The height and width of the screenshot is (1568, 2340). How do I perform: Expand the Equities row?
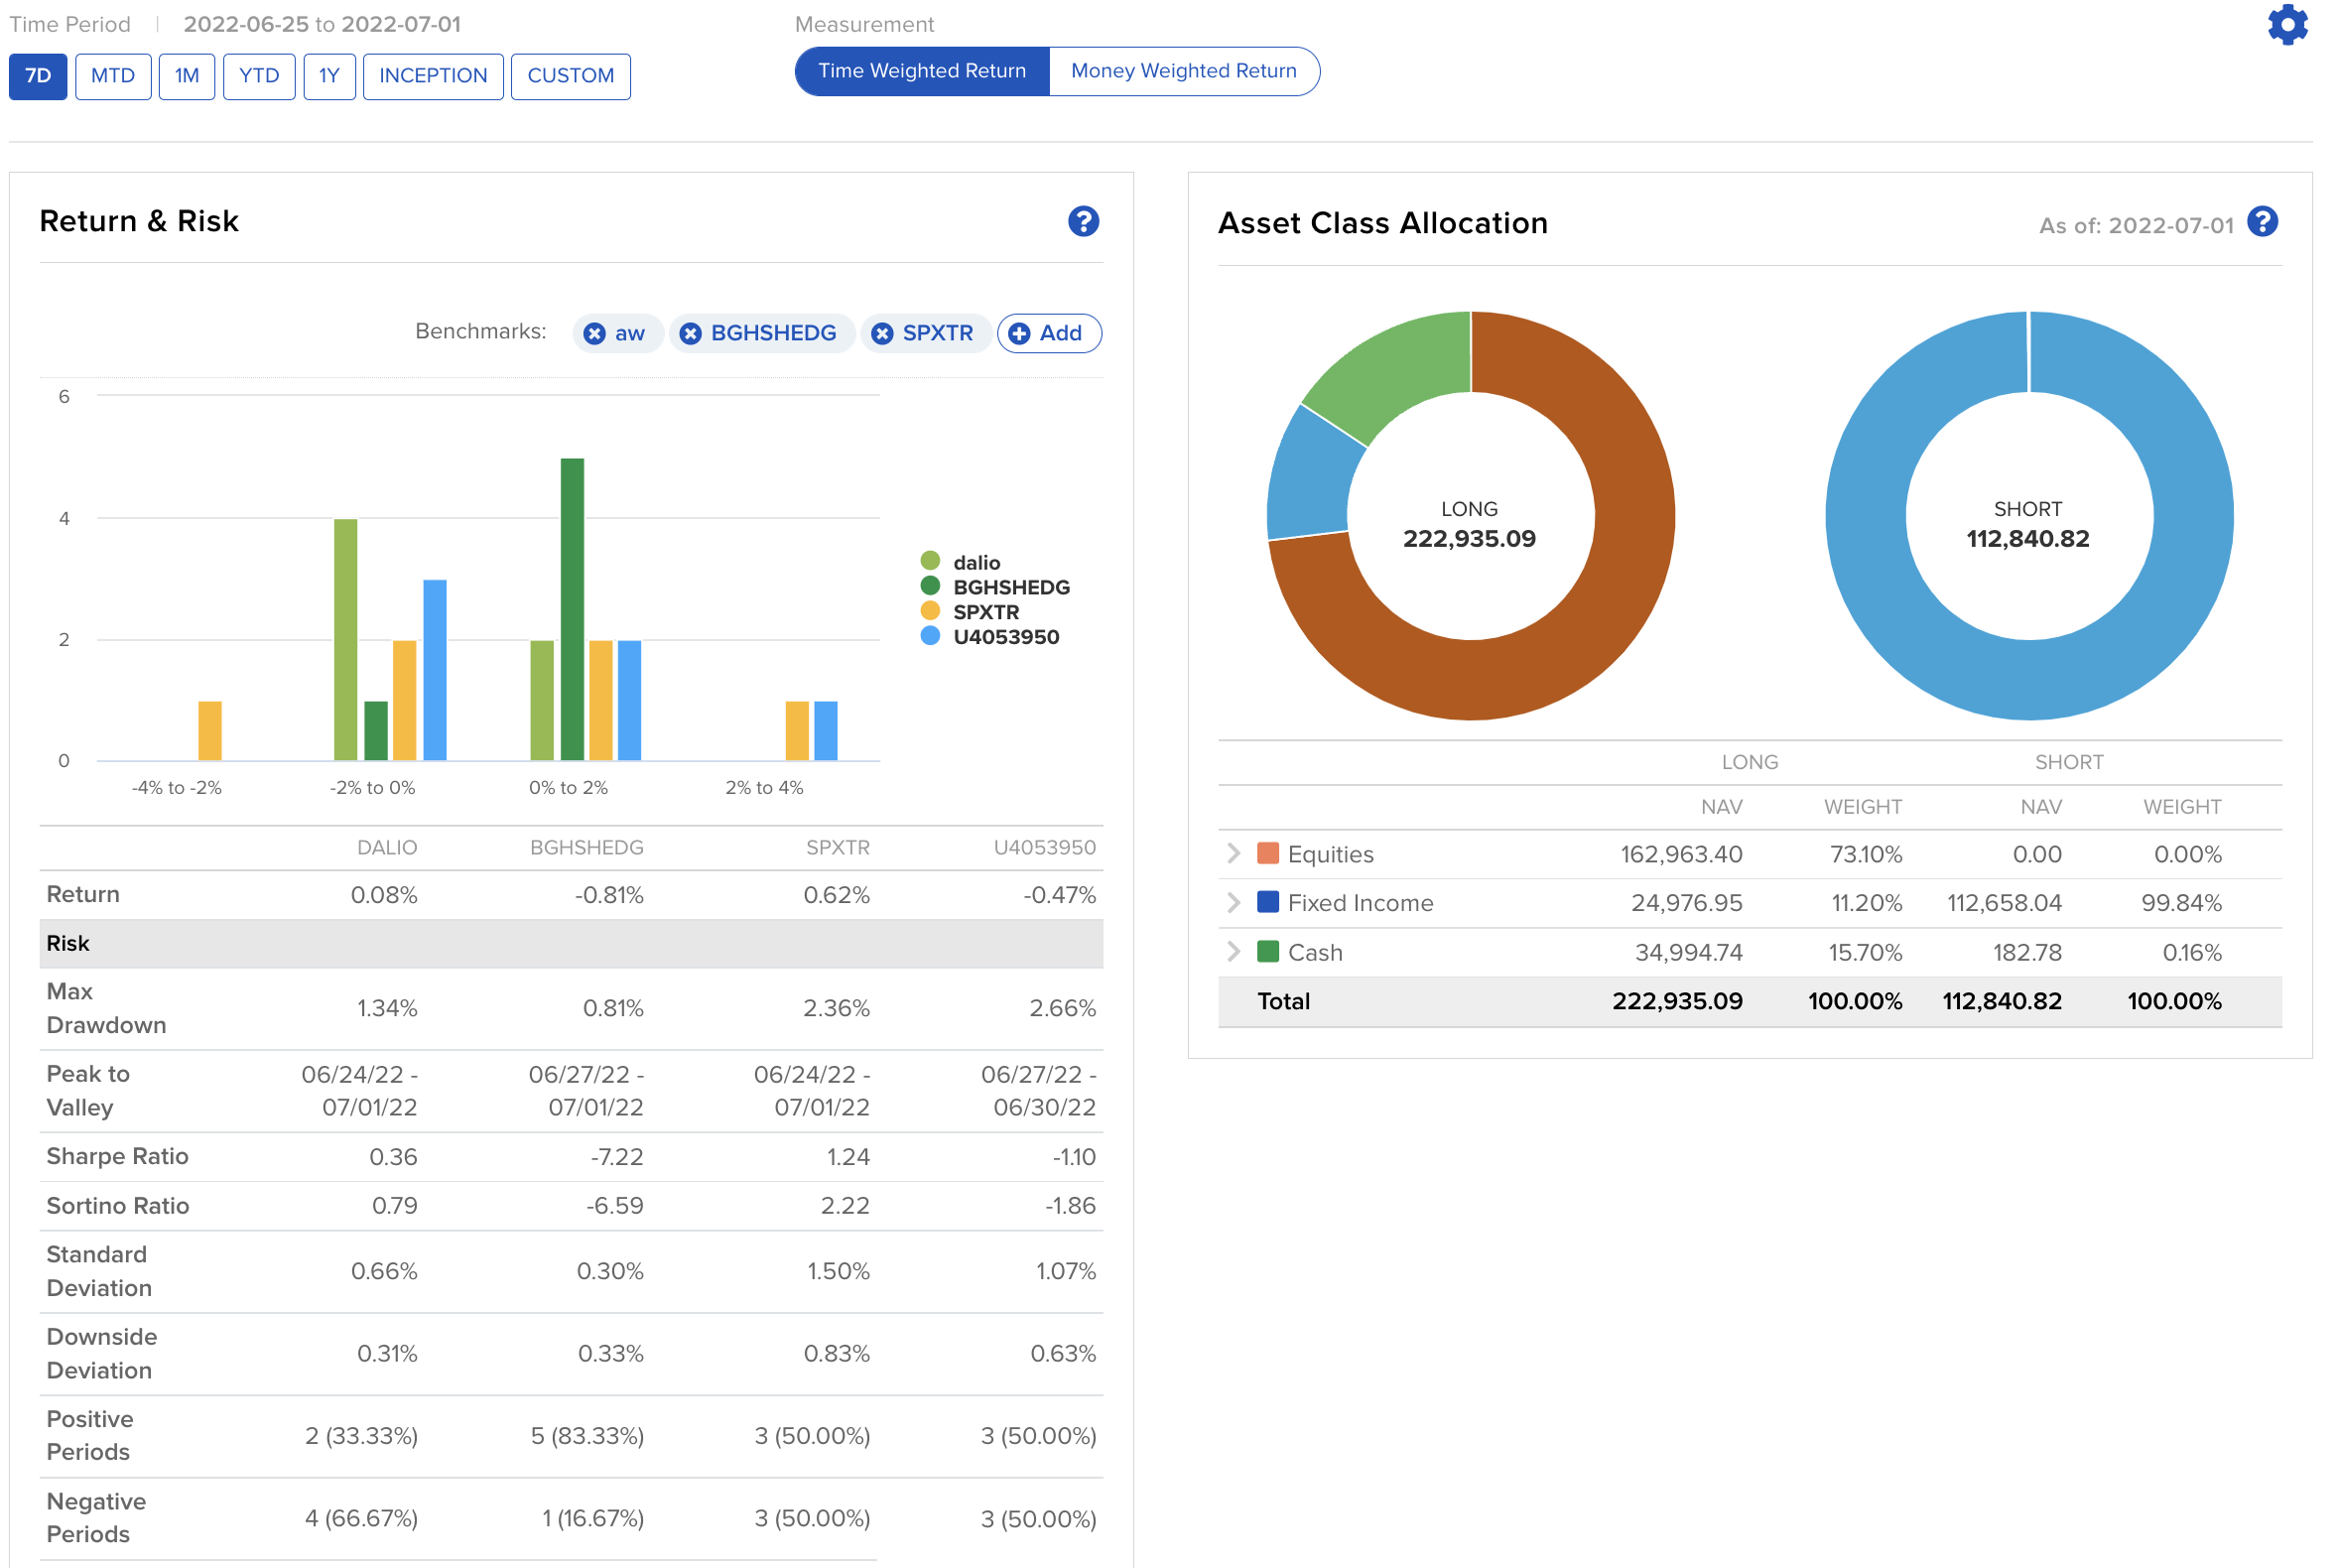(1233, 853)
